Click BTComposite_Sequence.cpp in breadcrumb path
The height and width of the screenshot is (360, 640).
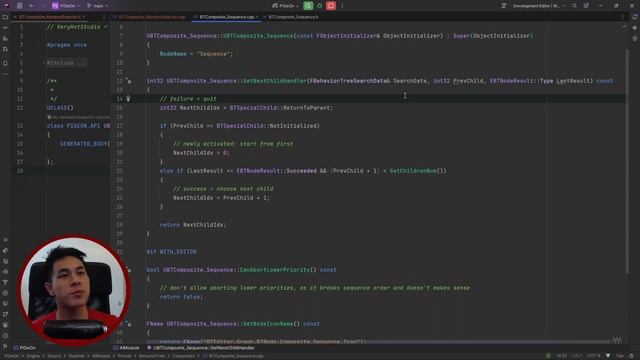click(x=233, y=356)
